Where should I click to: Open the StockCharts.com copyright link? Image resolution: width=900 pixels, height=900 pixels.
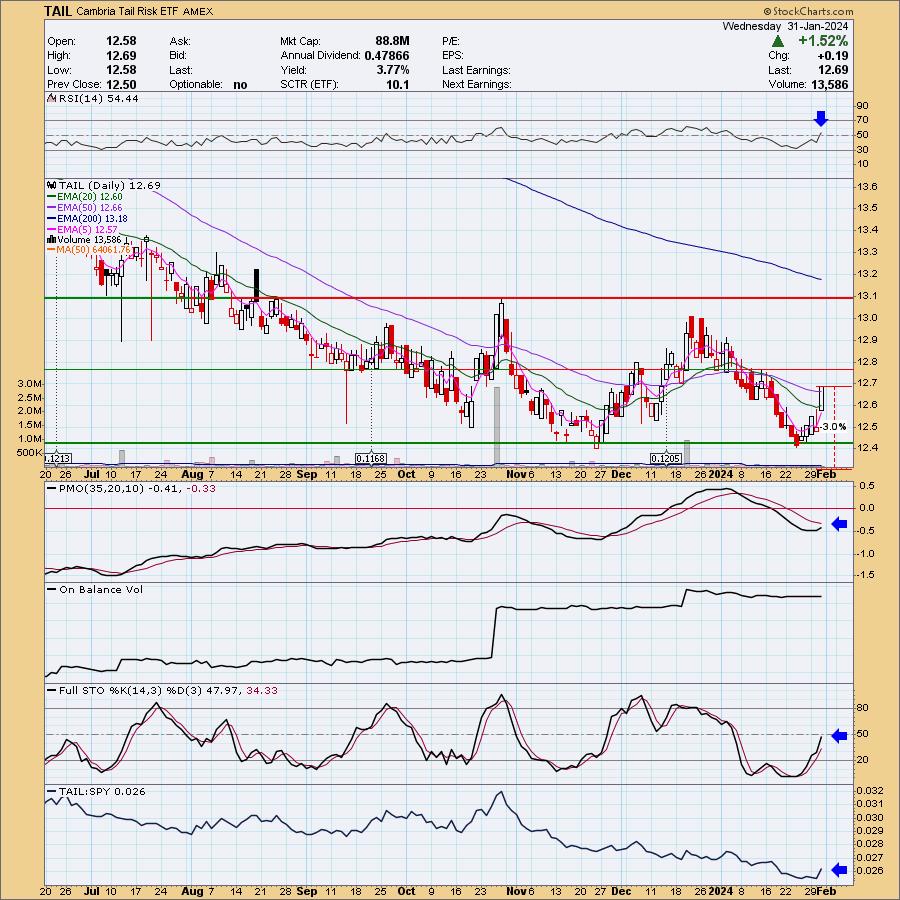pos(808,11)
